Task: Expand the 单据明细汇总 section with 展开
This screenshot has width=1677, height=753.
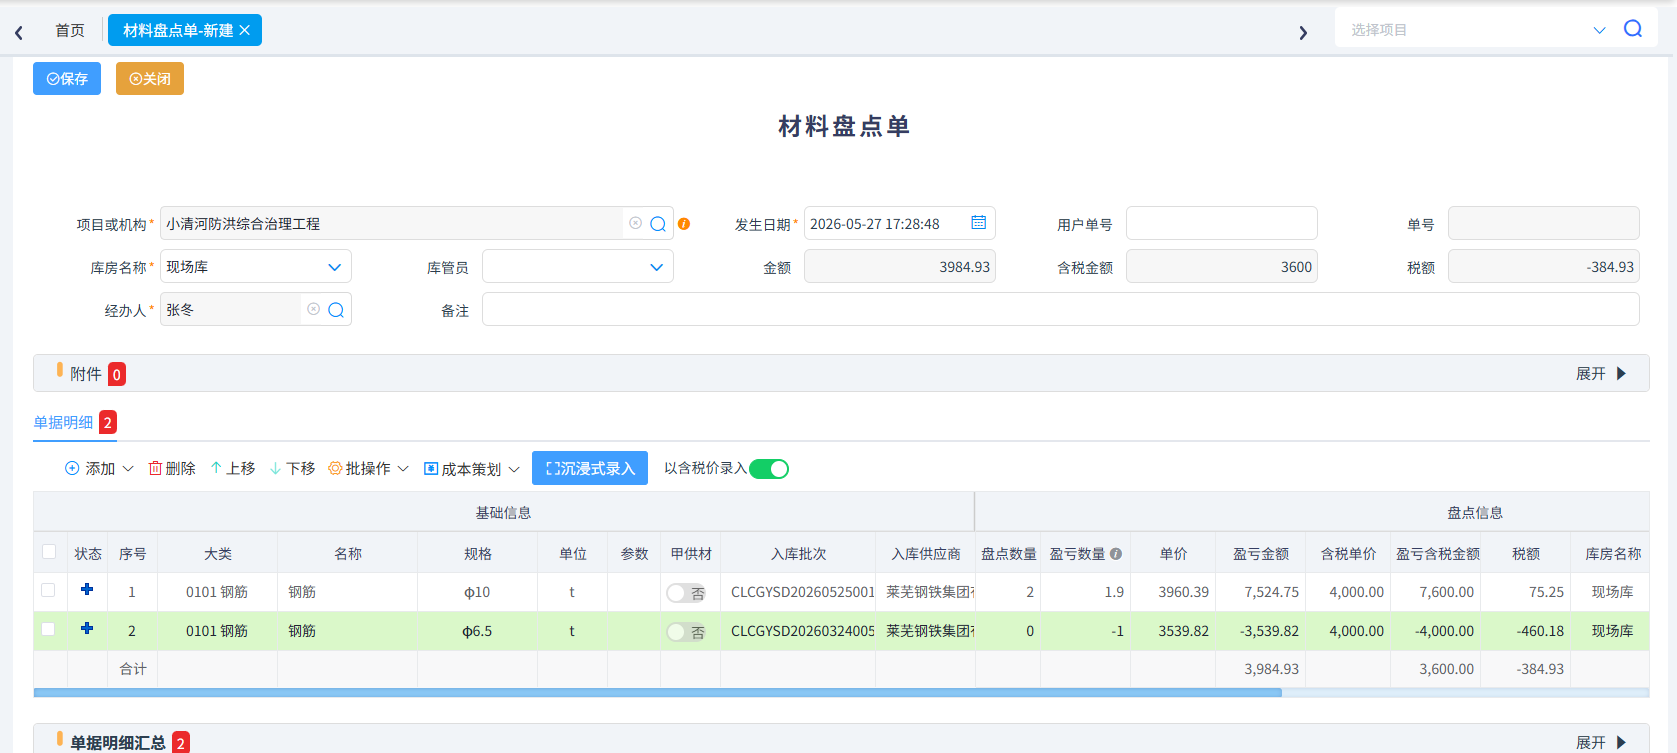Action: point(1601,742)
